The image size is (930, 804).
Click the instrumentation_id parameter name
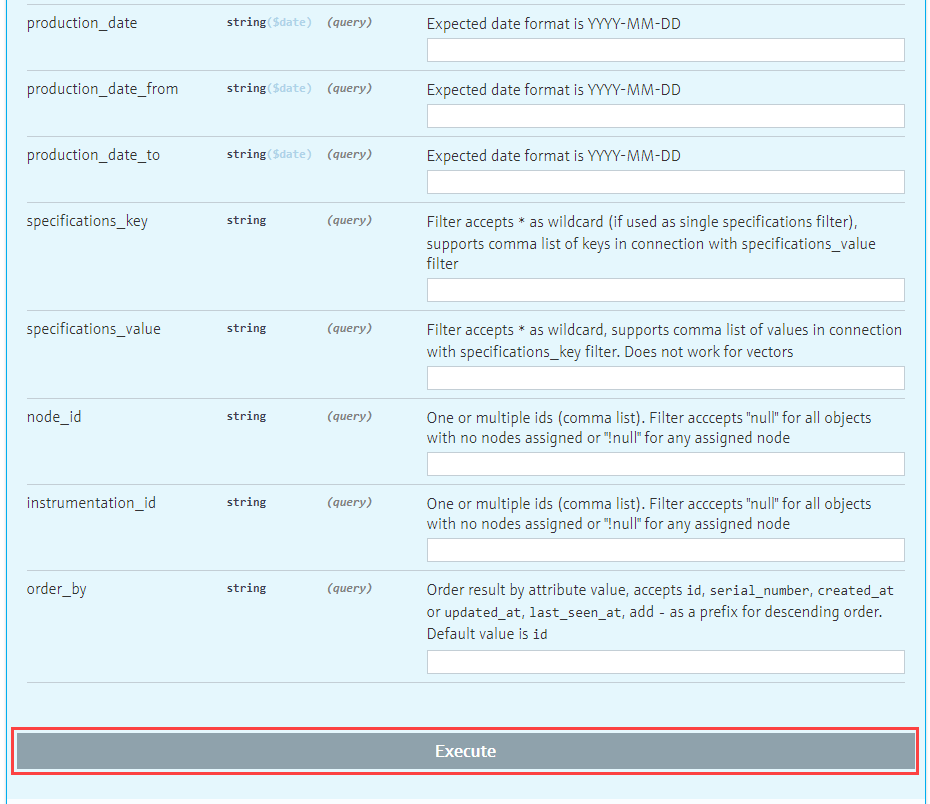tap(91, 503)
